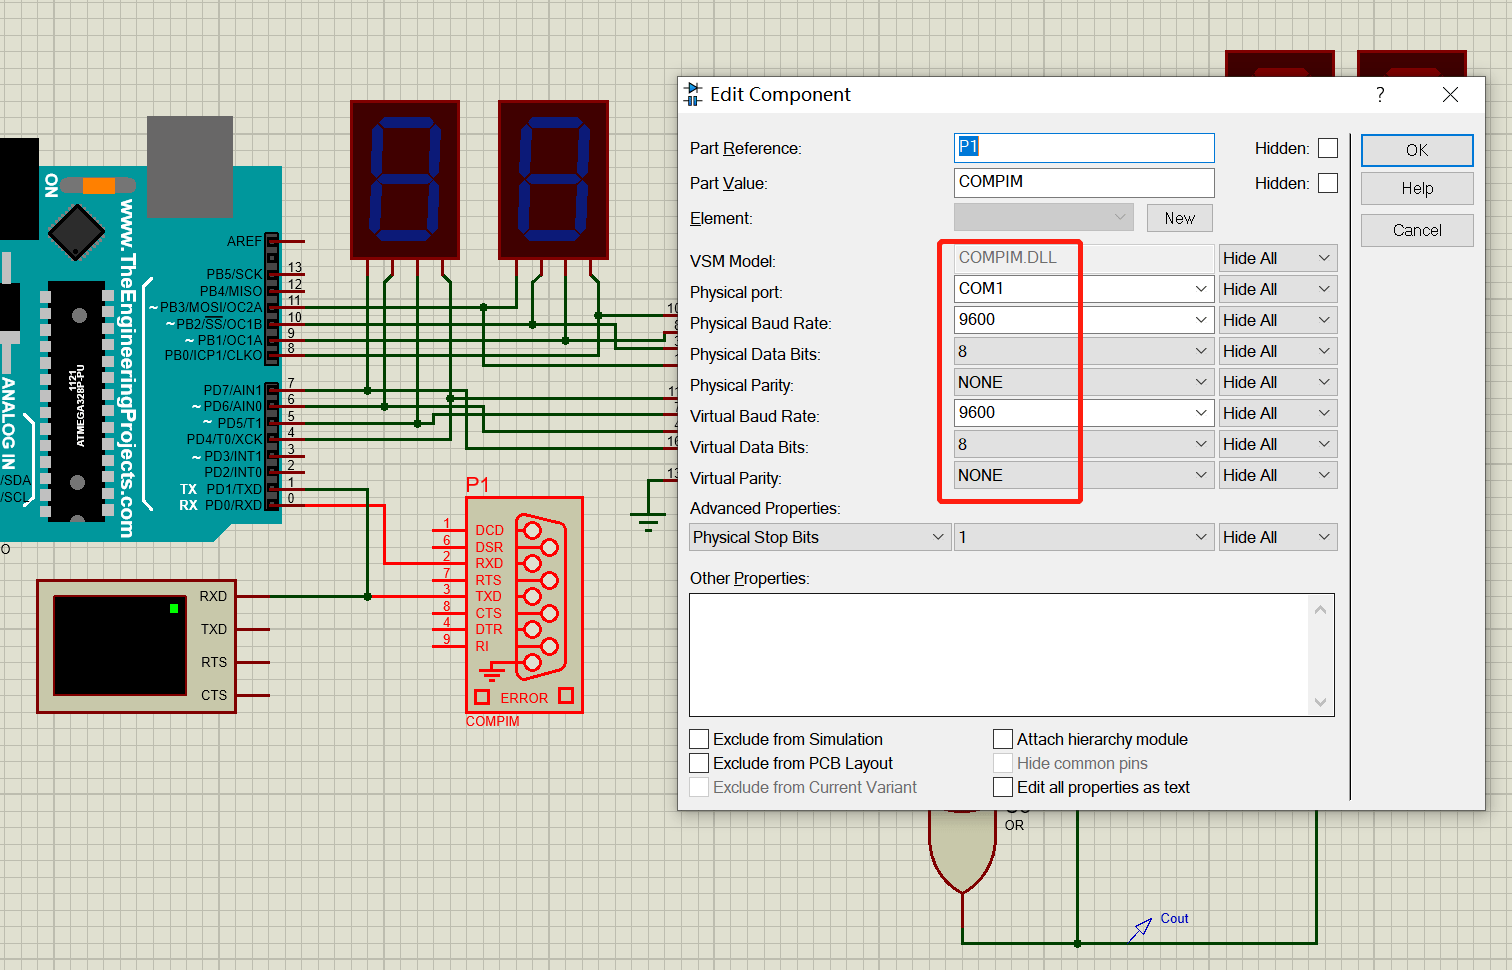Image resolution: width=1512 pixels, height=970 pixels.
Task: Open the Virtual Baud Rate dropdown
Action: click(1084, 413)
